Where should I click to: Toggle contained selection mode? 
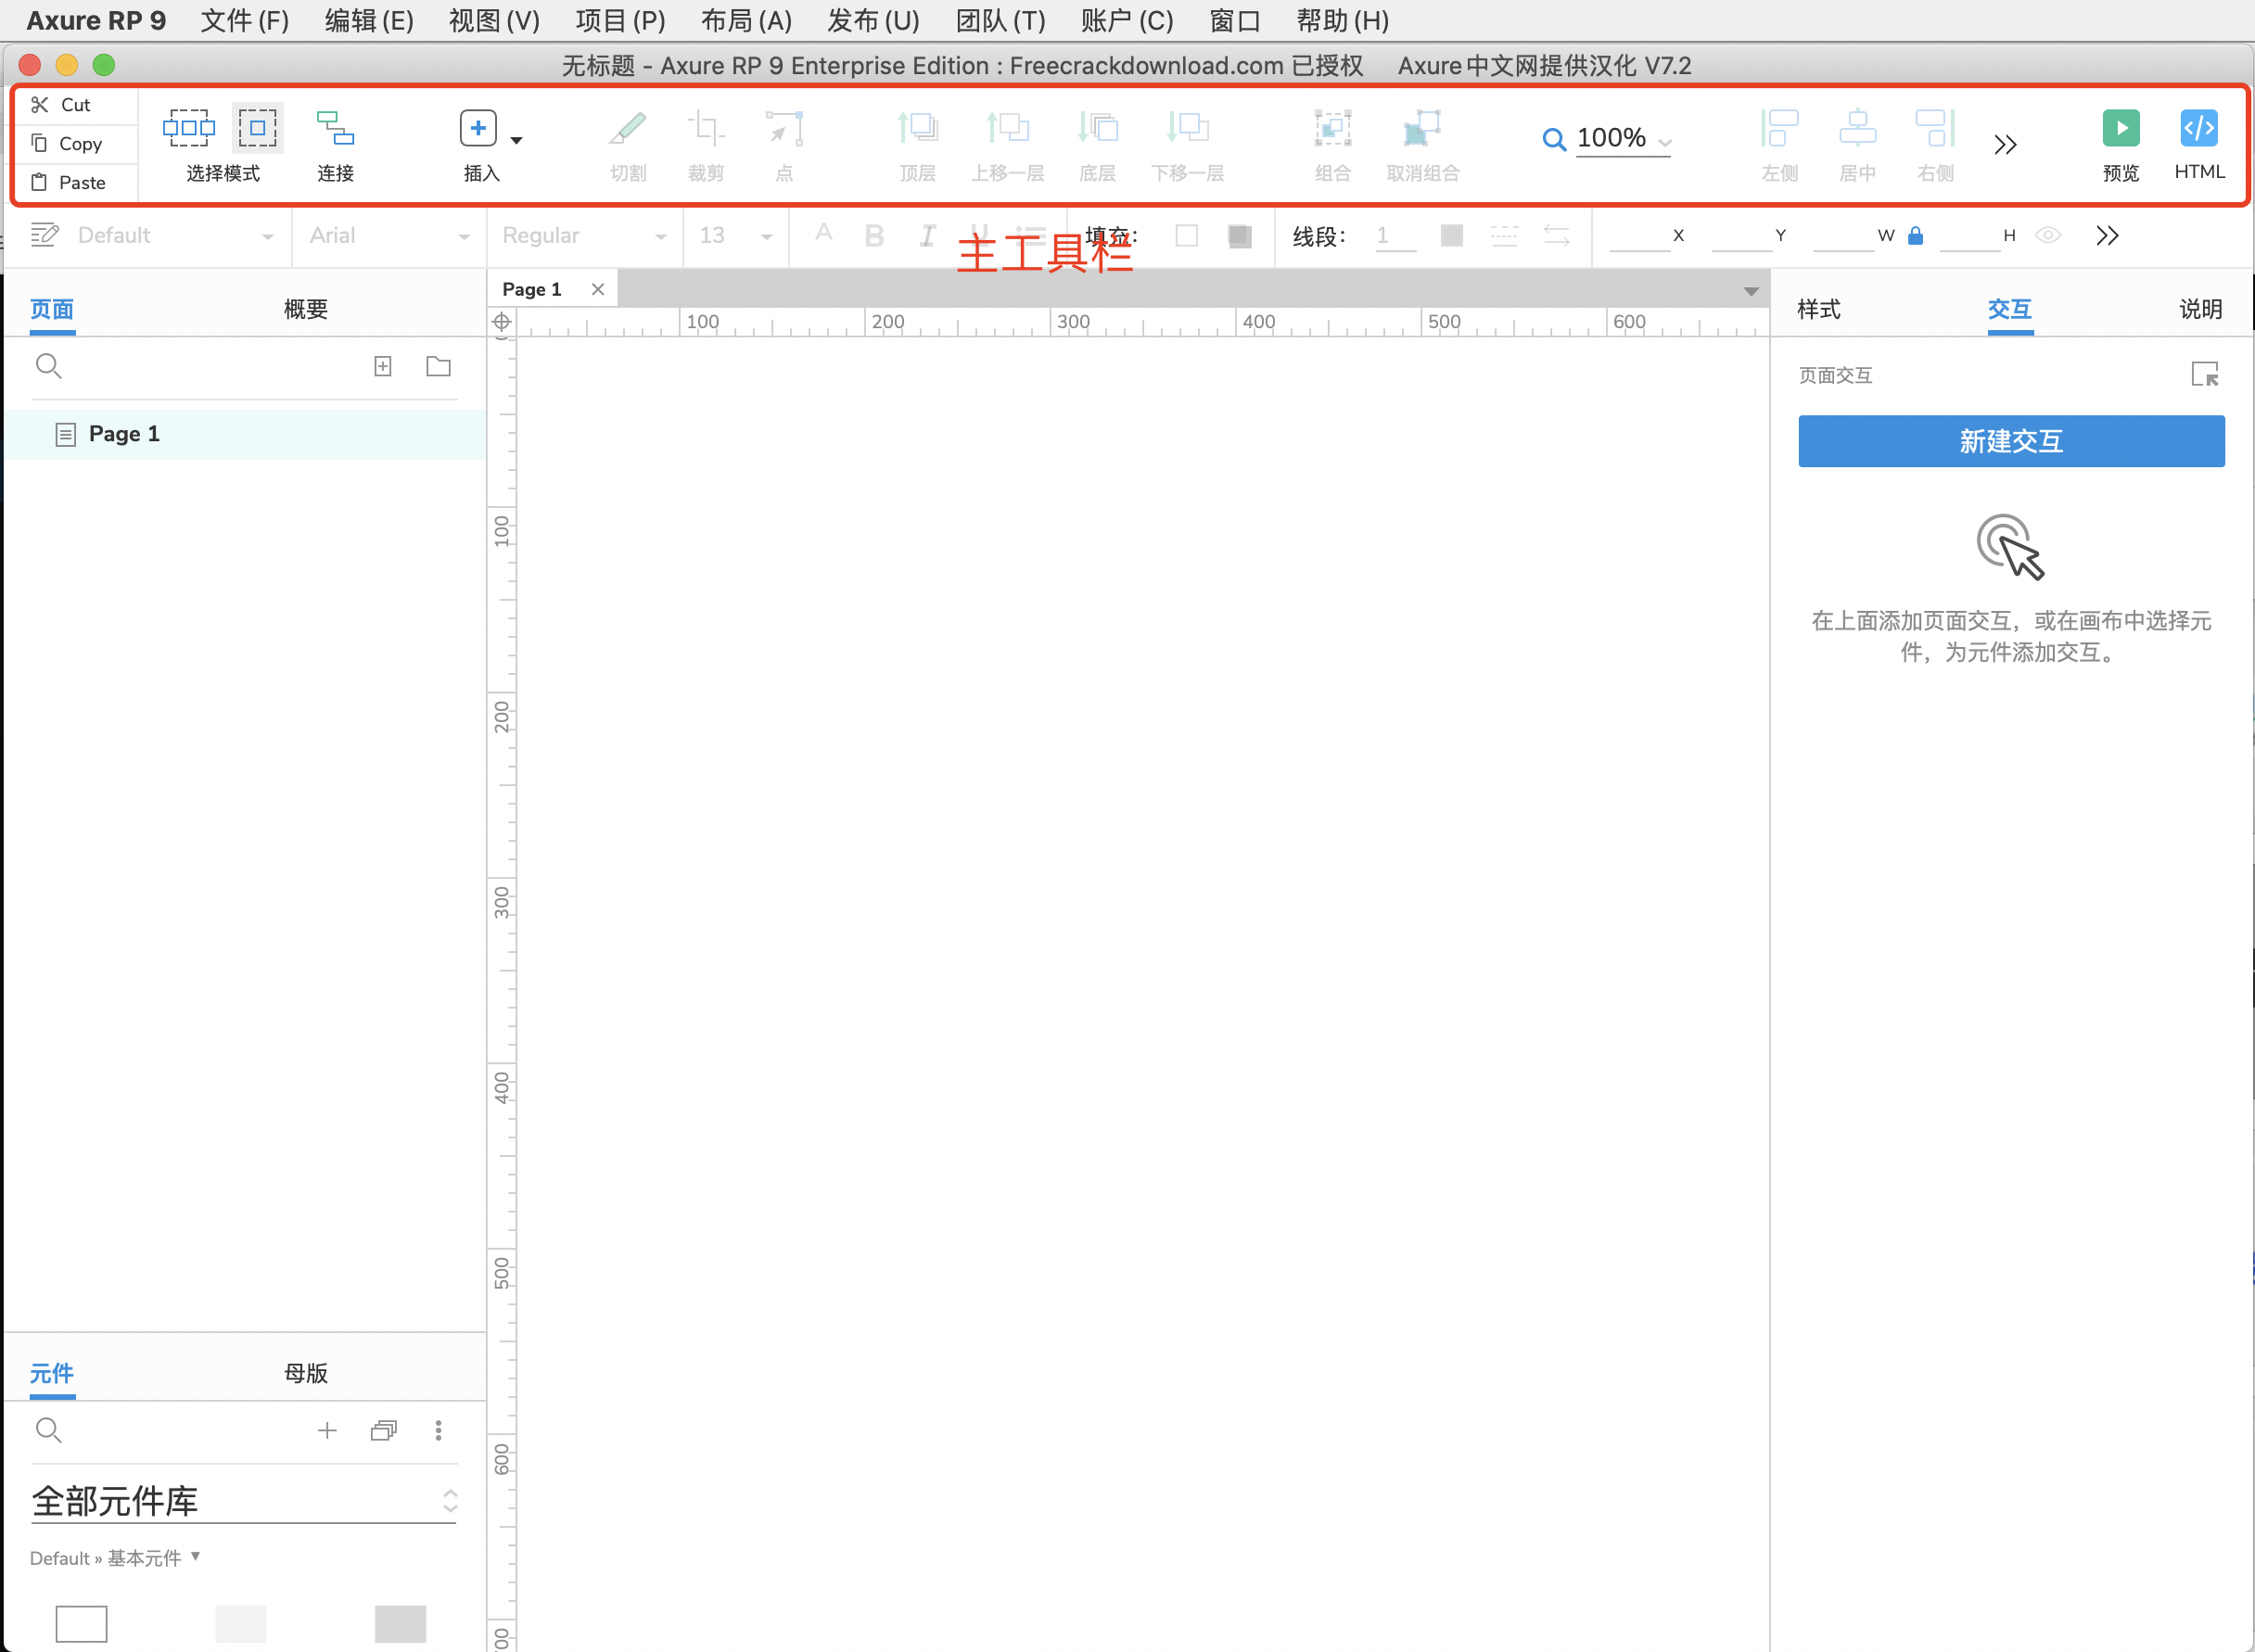[257, 128]
